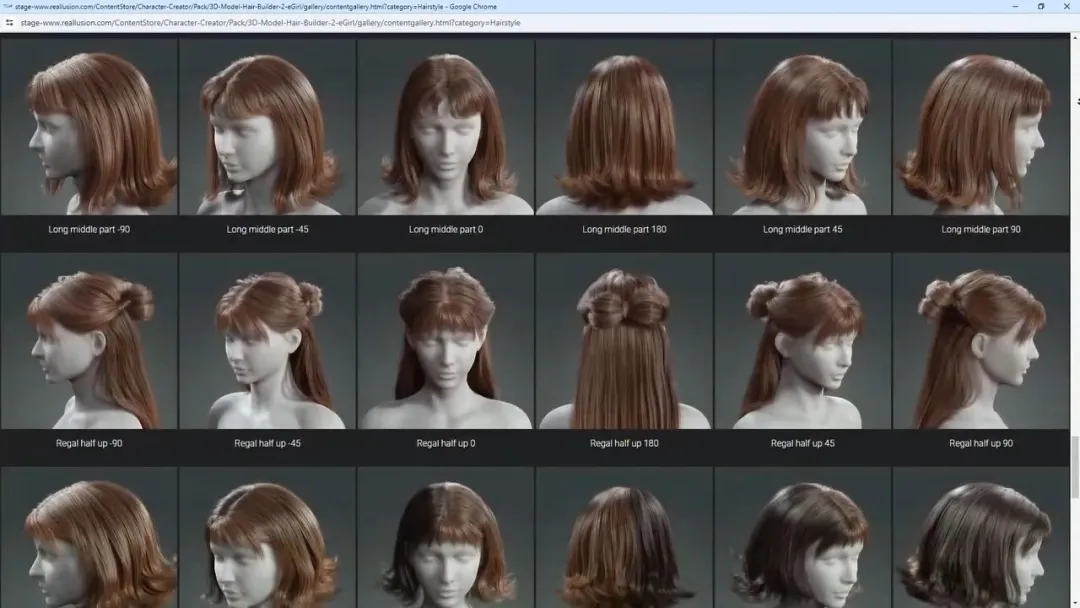This screenshot has height=608, width=1080.
Task: Click the 'Long middle part -90' caption
Action: [x=89, y=229]
